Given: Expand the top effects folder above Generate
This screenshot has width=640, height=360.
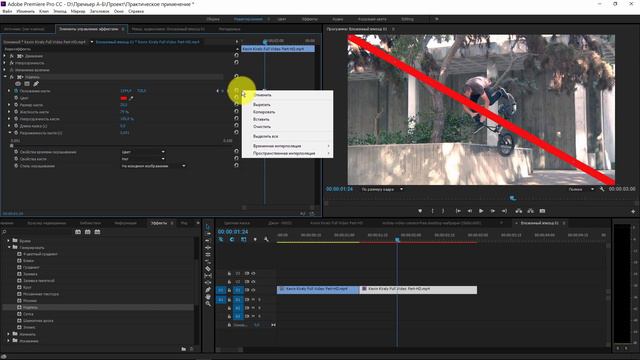Looking at the screenshot, I should point(9,241).
